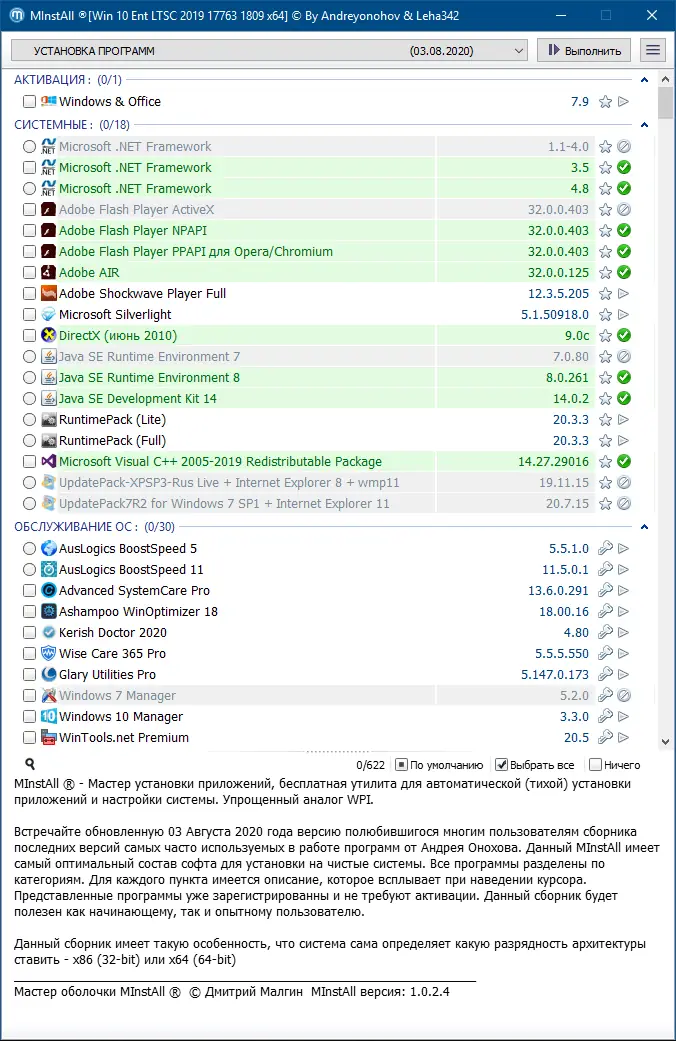Toggle the Ничего checkbox
This screenshot has height=1041, width=676.
tap(595, 765)
